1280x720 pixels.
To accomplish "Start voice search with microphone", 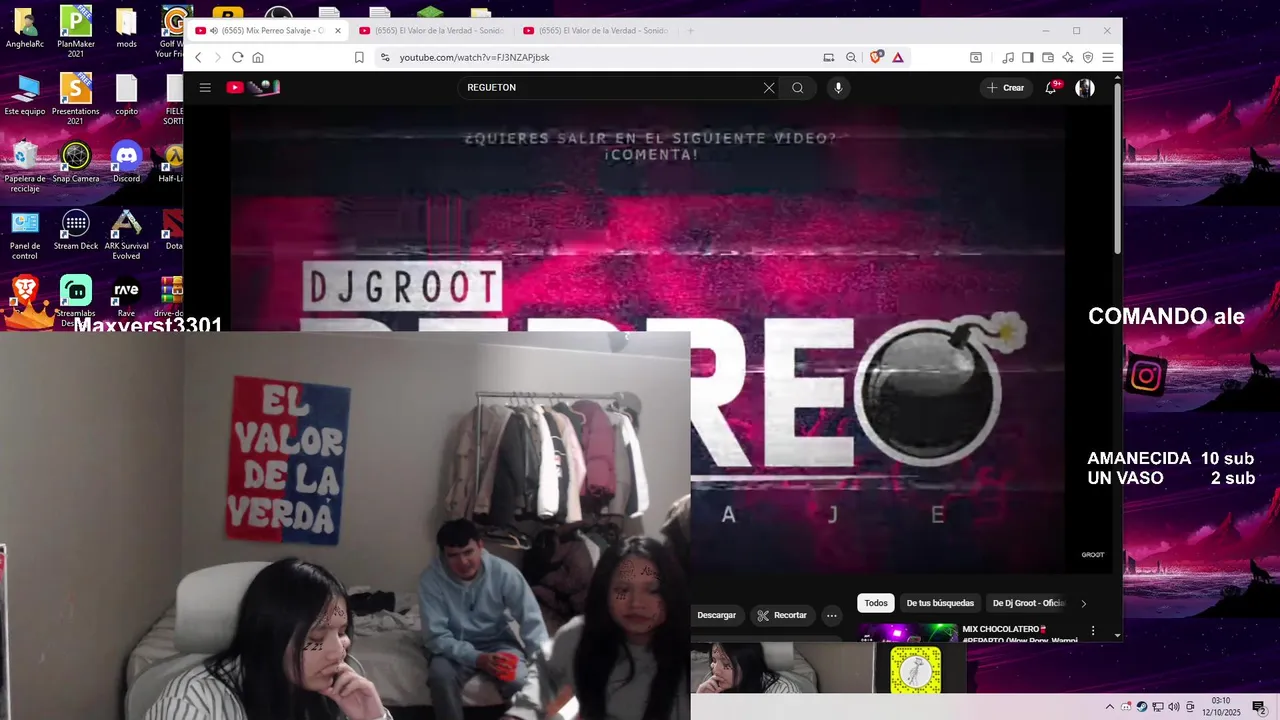I will (838, 88).
